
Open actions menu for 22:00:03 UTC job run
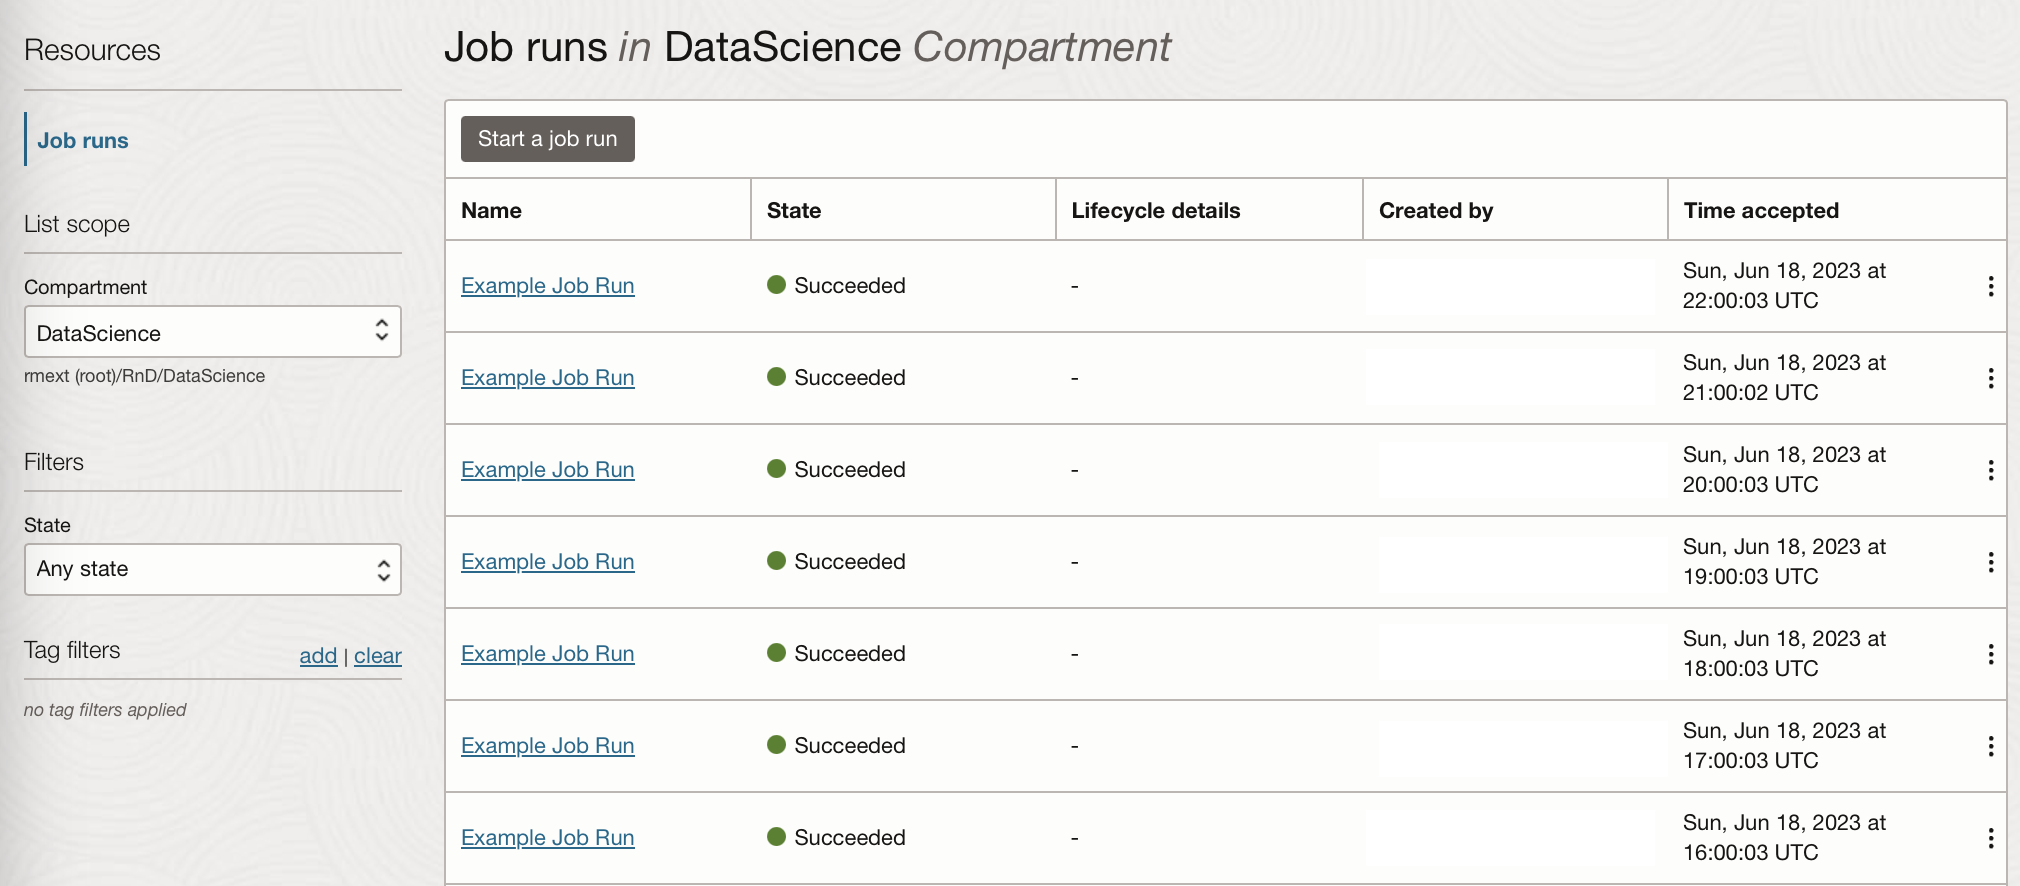pyautogui.click(x=1990, y=286)
